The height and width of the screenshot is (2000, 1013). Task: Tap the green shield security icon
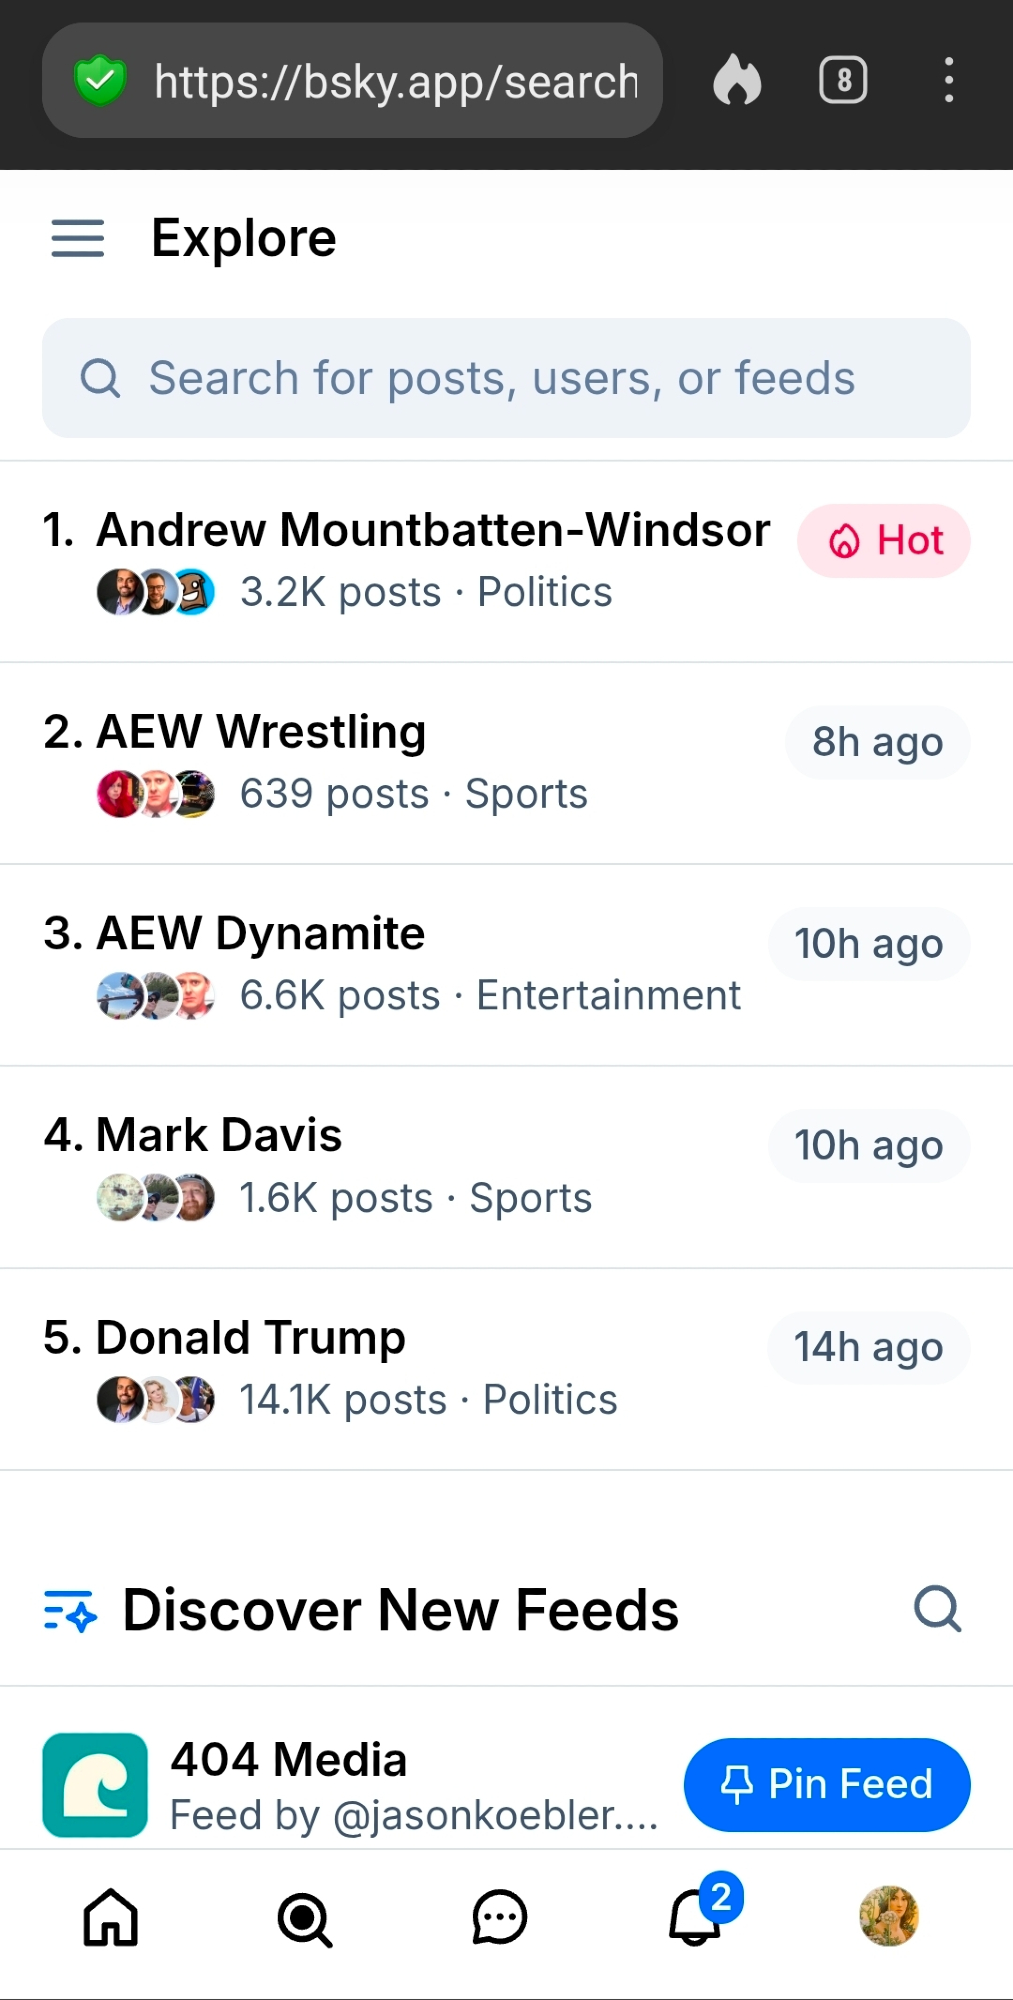[x=100, y=81]
